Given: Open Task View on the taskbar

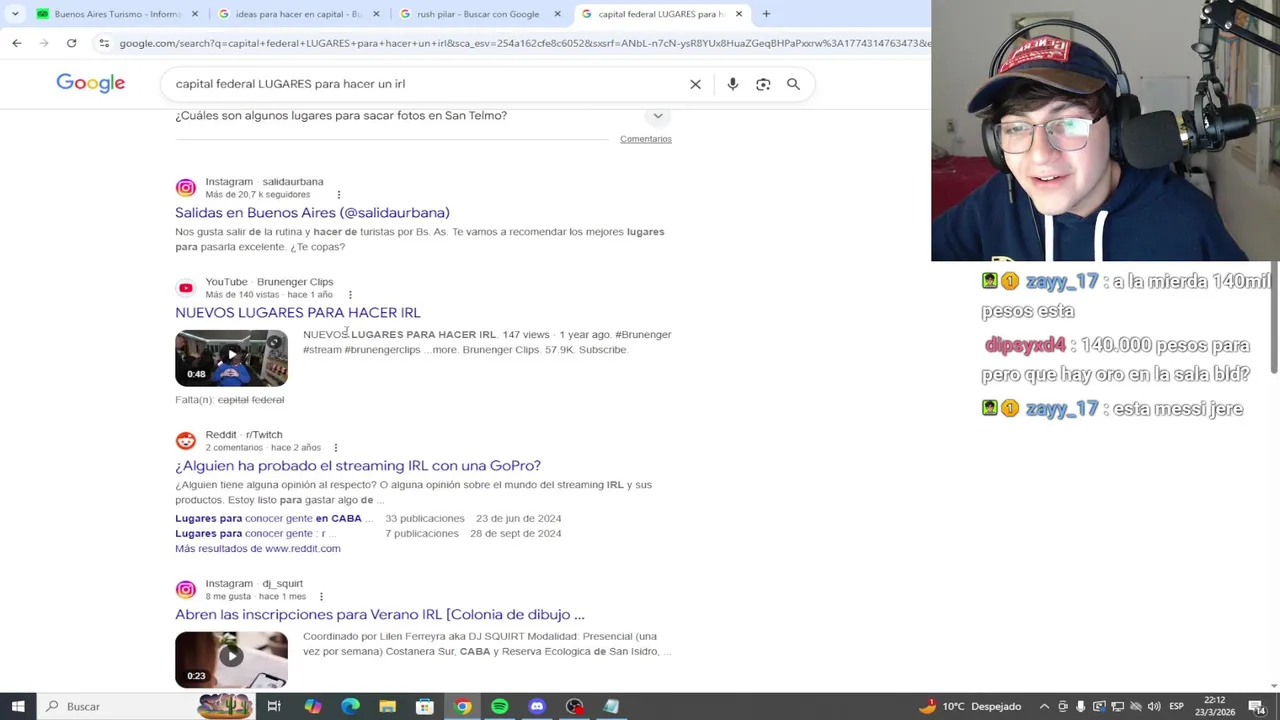Looking at the screenshot, I should click(273, 706).
